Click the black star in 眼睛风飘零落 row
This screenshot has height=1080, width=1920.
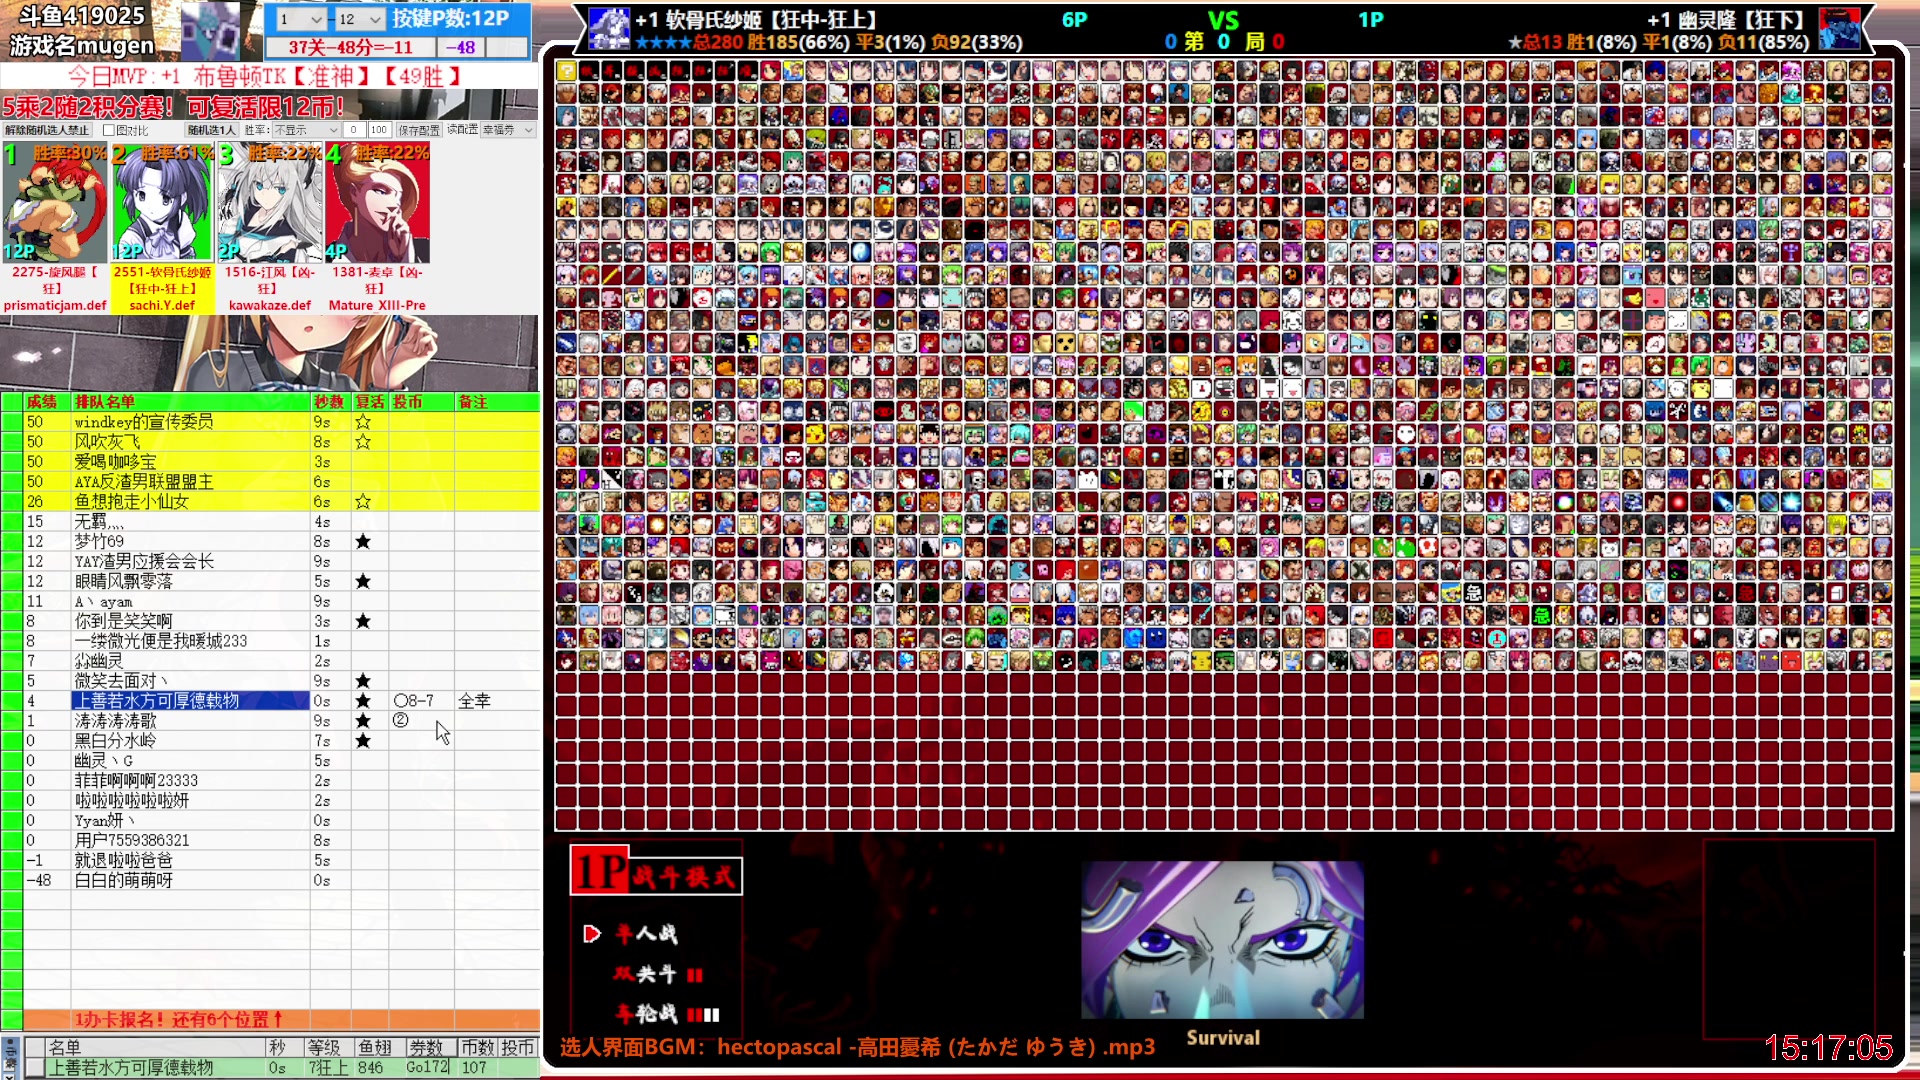[363, 582]
